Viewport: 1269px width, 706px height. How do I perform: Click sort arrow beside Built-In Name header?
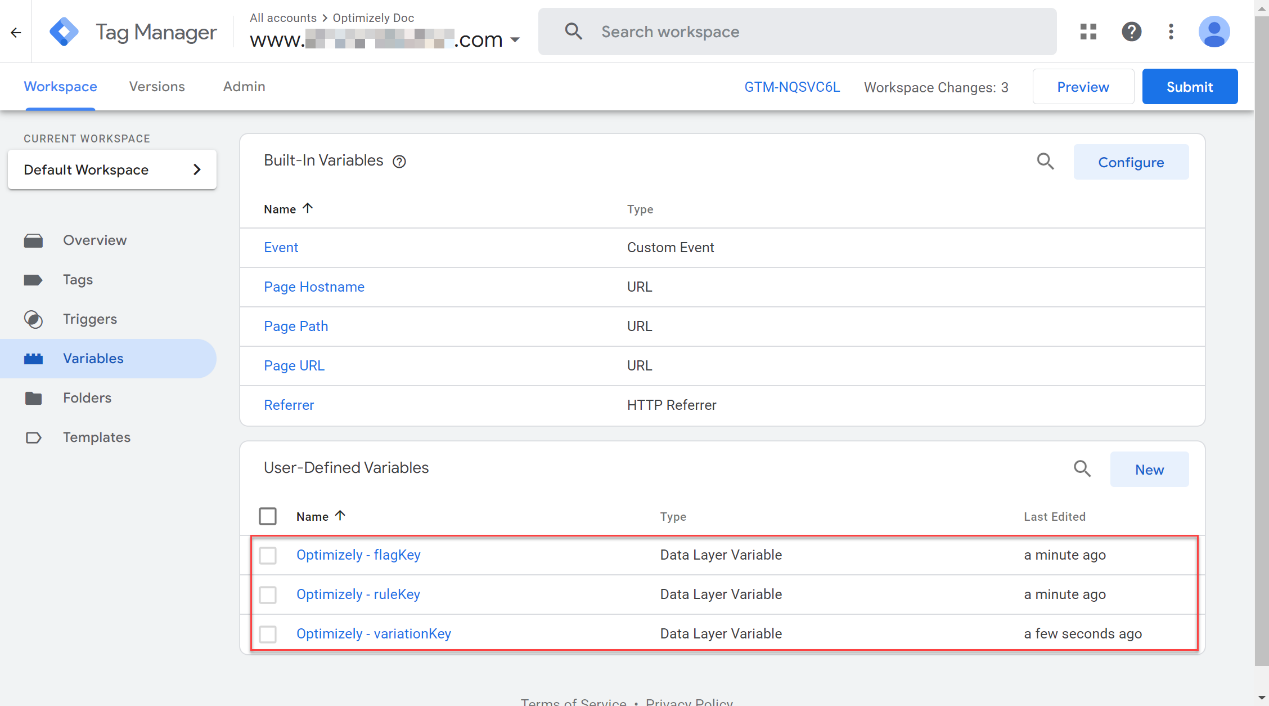[x=307, y=208]
